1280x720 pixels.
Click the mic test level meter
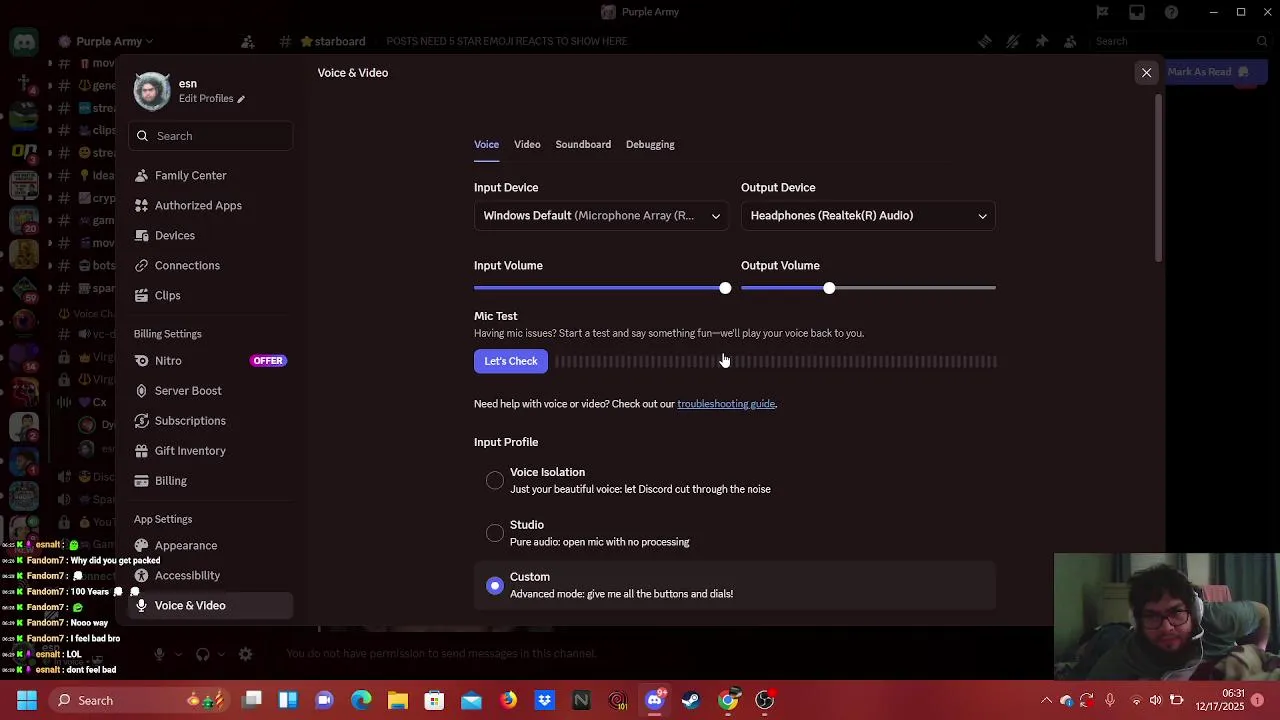coord(776,361)
